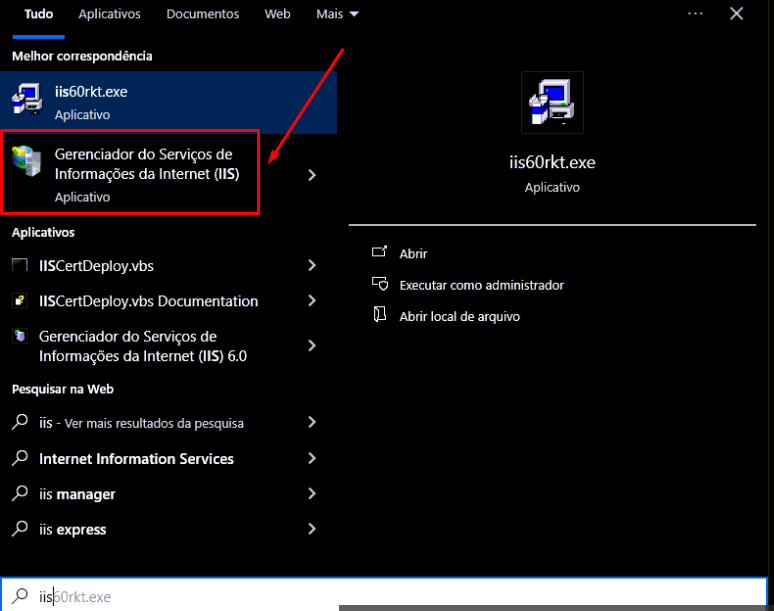Click search icon beside 'iis - Ver mais resultados'
774x611 pixels.
coord(20,422)
